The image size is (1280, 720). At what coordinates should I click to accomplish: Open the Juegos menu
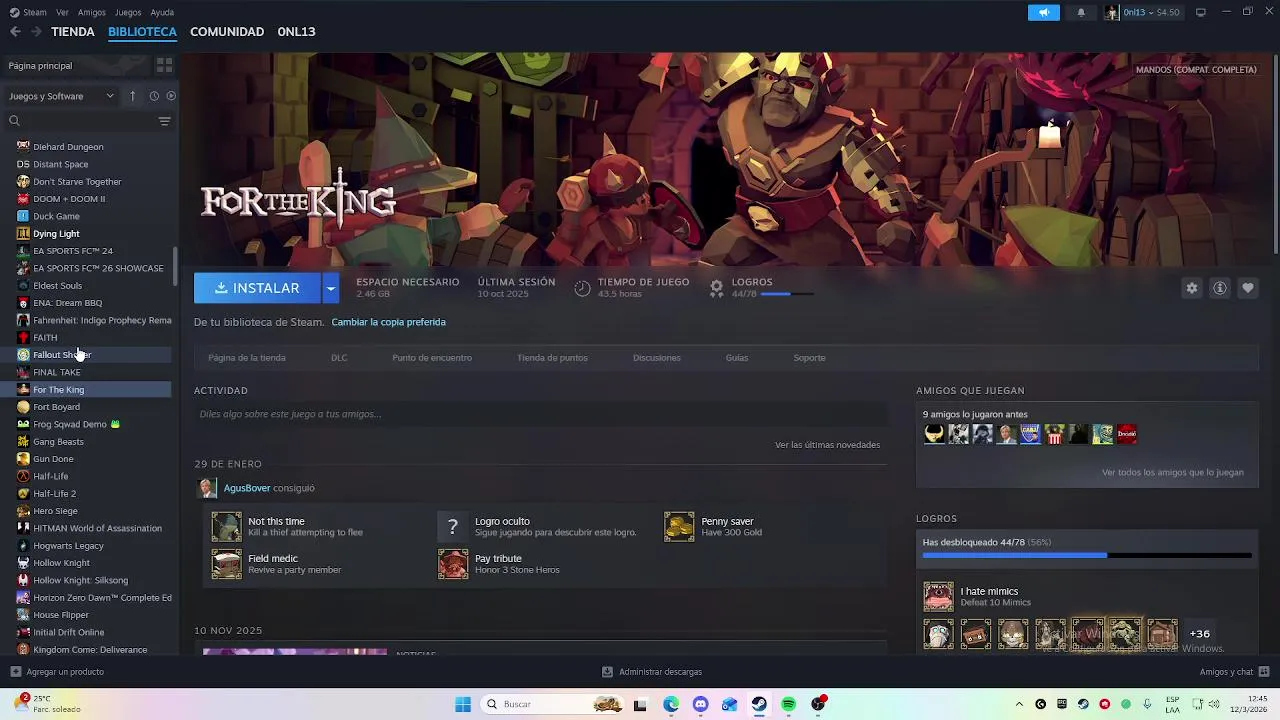128,12
